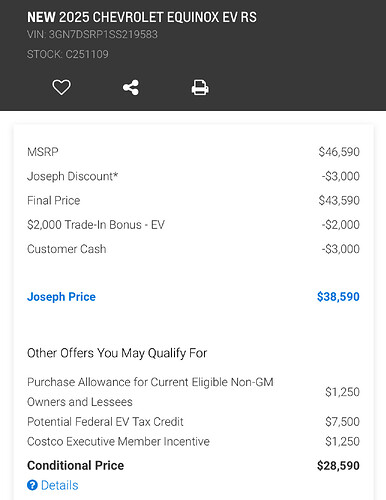Click the vehicle title Chevrolet Equinox EV RS
The width and height of the screenshot is (386, 500).
click(142, 17)
